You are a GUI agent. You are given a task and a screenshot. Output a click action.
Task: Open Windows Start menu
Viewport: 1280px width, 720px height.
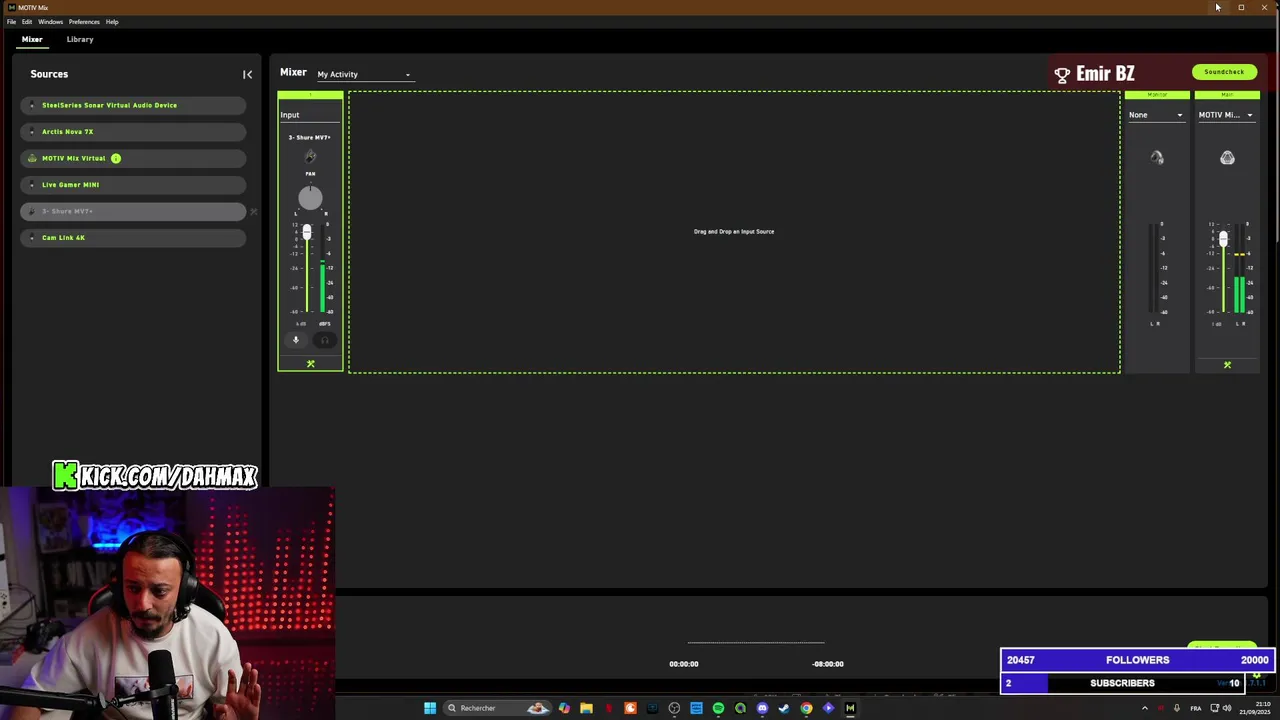pyautogui.click(x=430, y=708)
